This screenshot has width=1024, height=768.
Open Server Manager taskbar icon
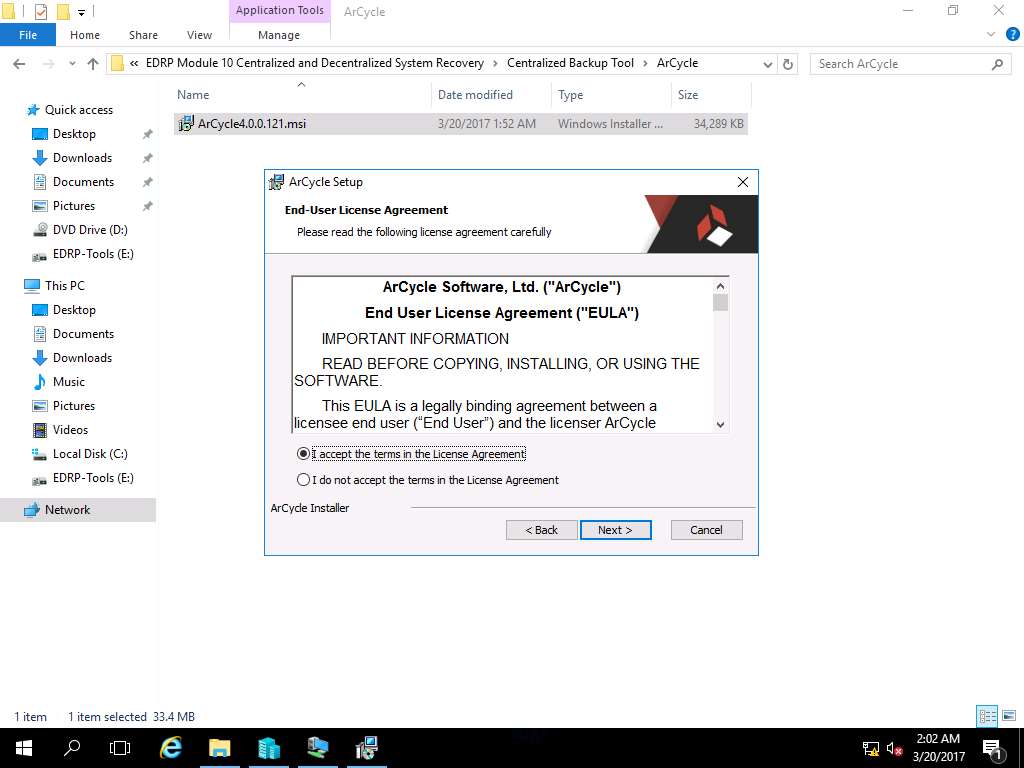tap(268, 748)
